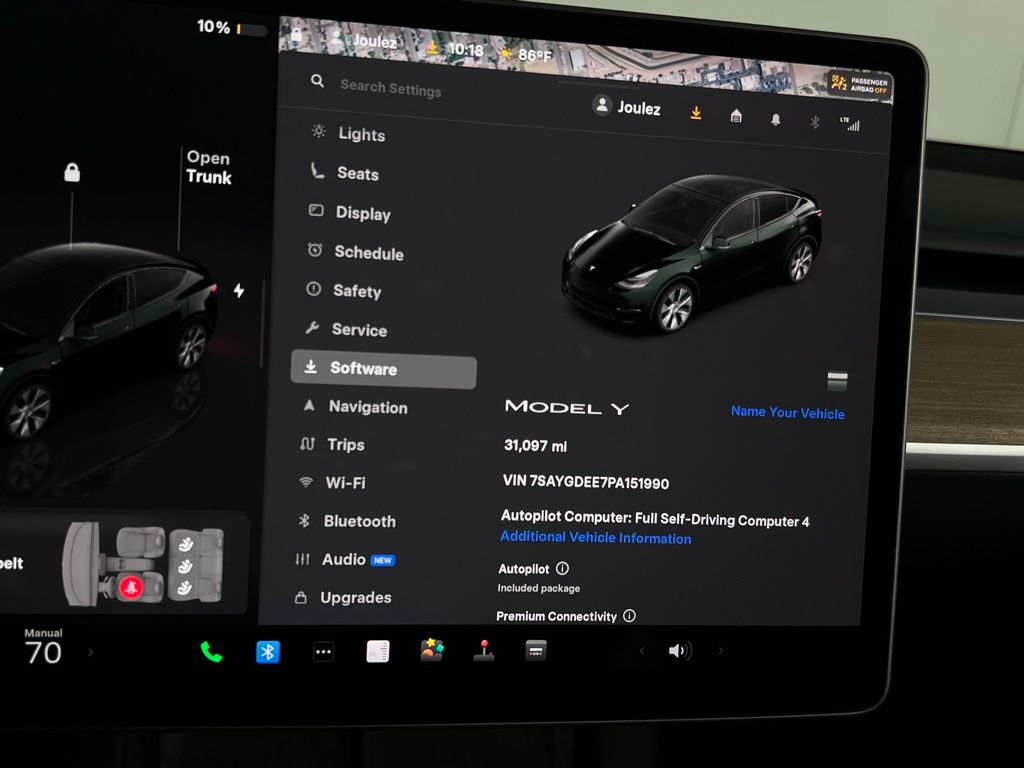1024x768 pixels.
Task: Tap the charge port lightning icon
Action: pyautogui.click(x=239, y=290)
